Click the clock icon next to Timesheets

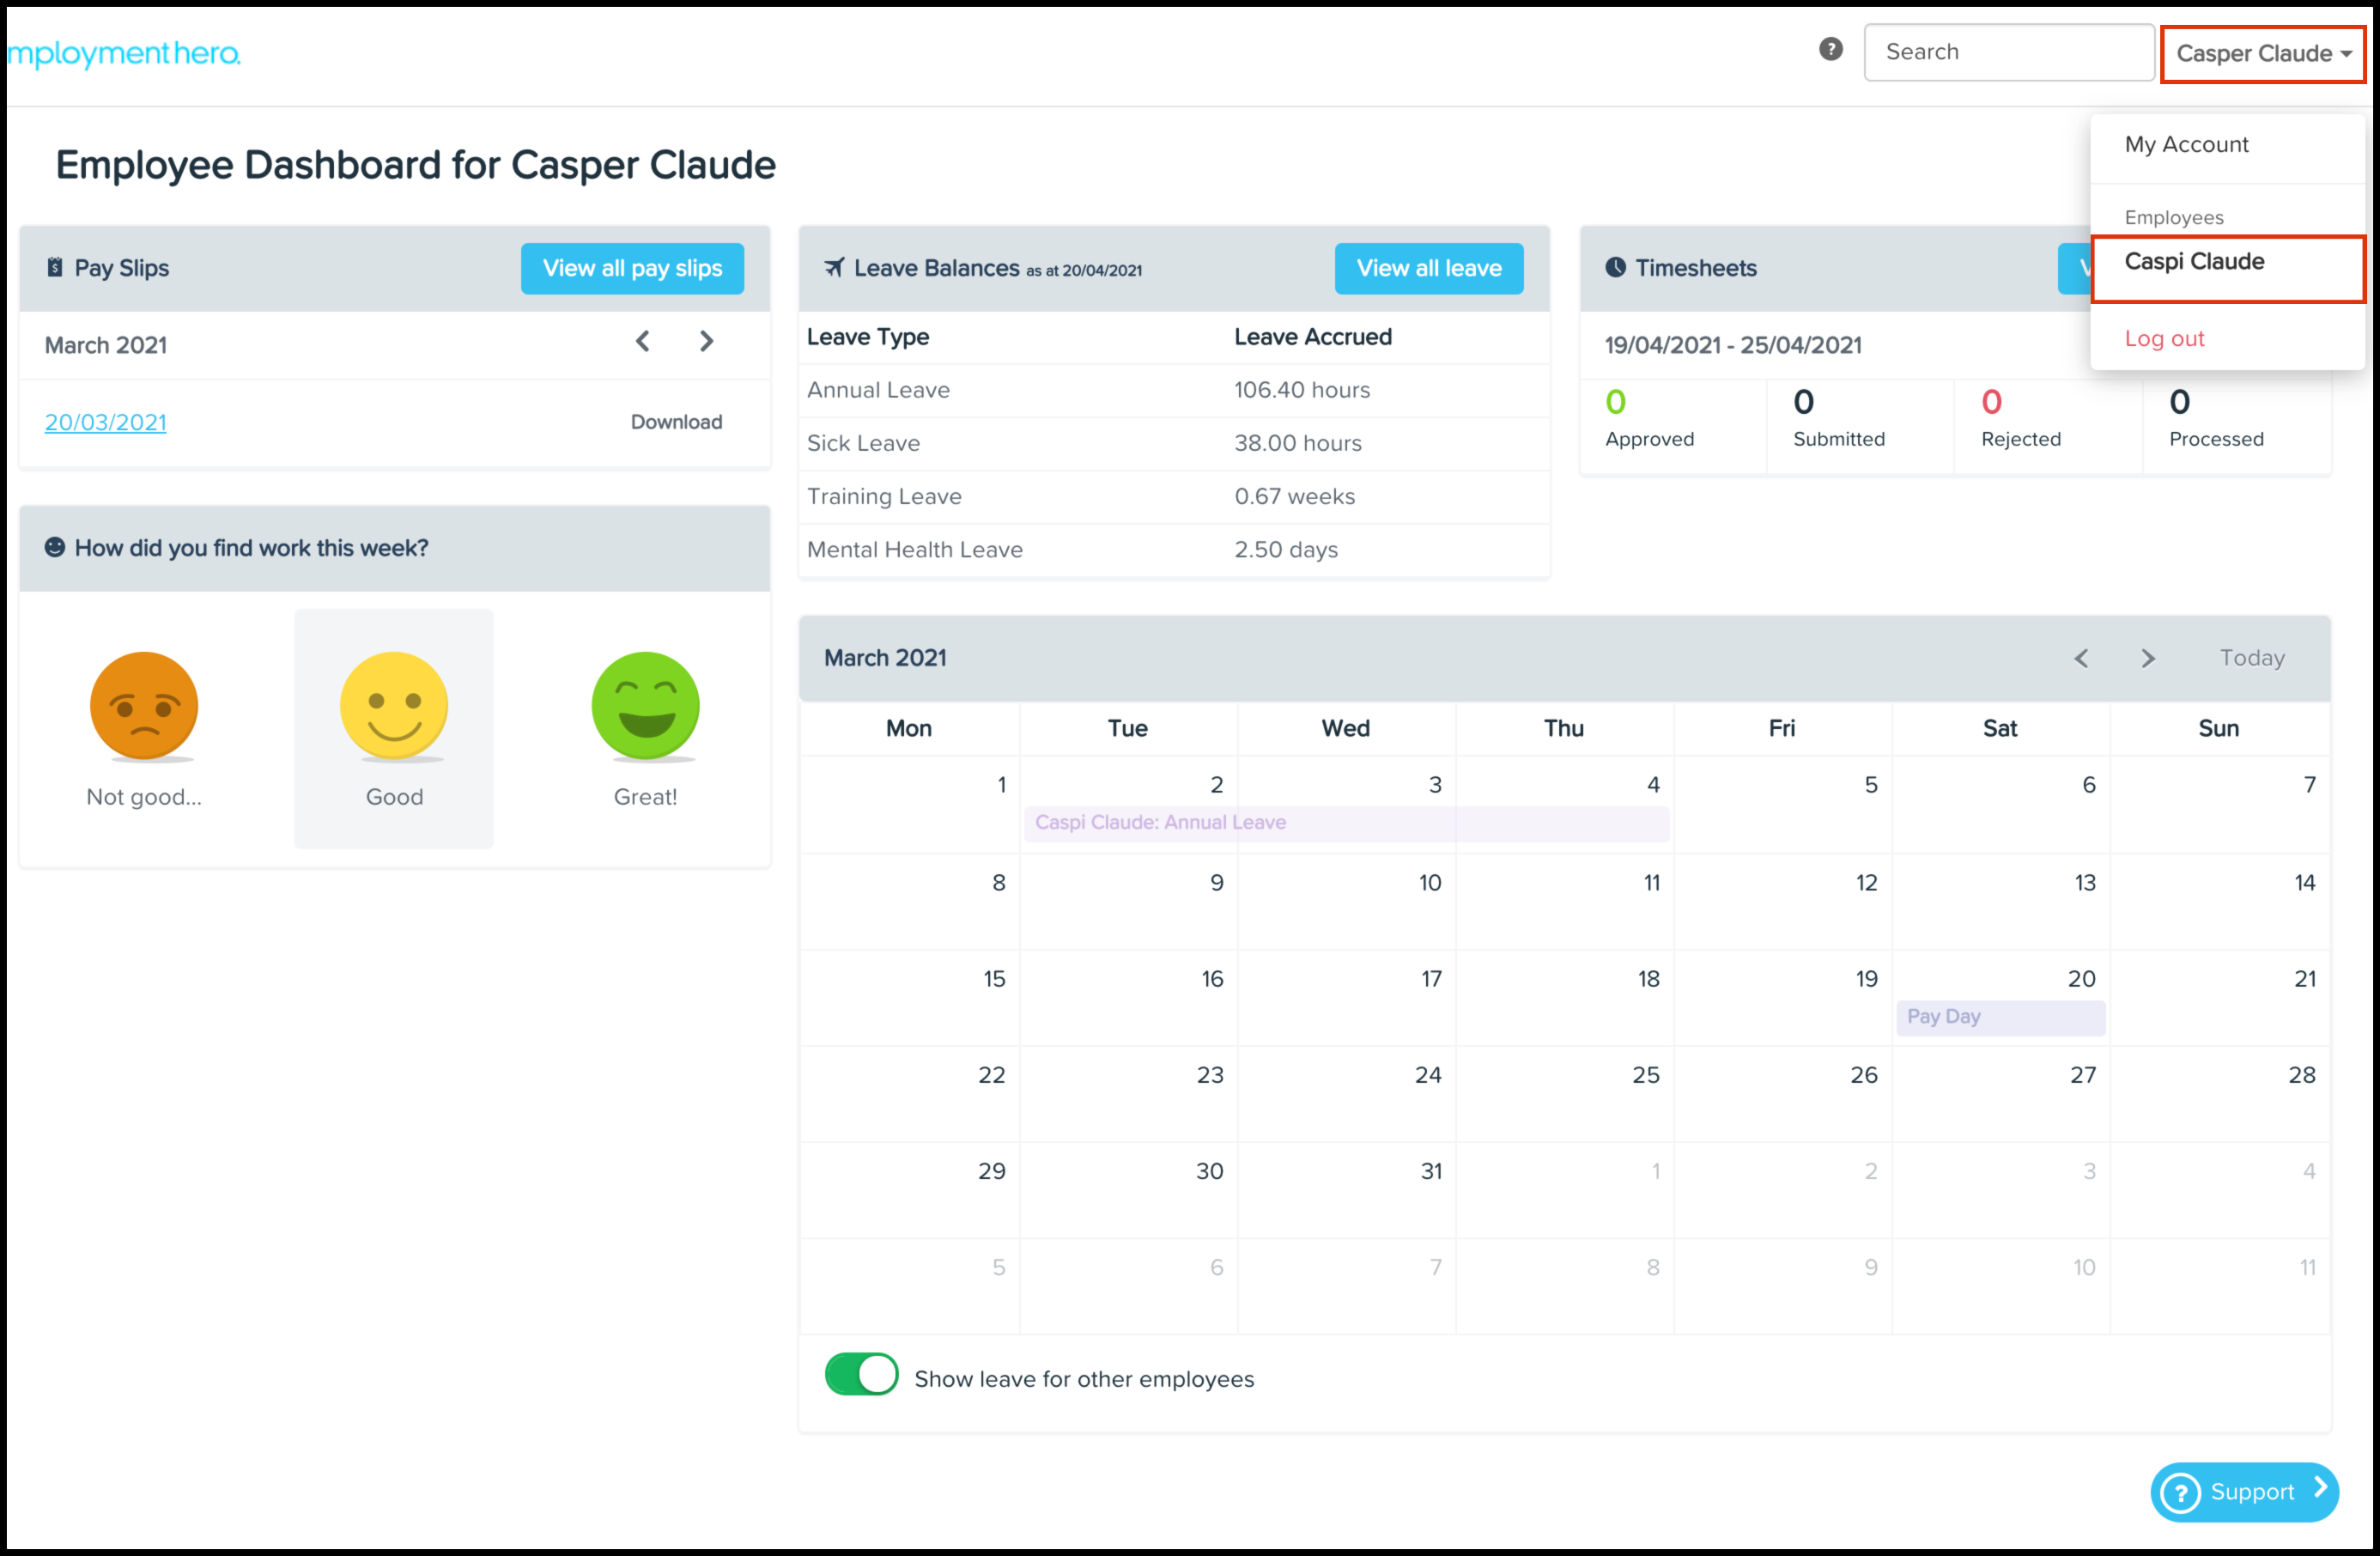pos(1618,268)
